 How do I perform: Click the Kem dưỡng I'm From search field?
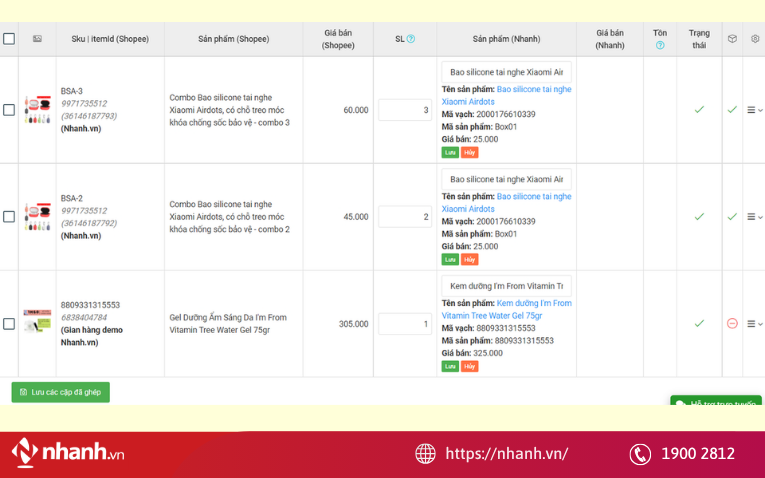[x=506, y=286]
